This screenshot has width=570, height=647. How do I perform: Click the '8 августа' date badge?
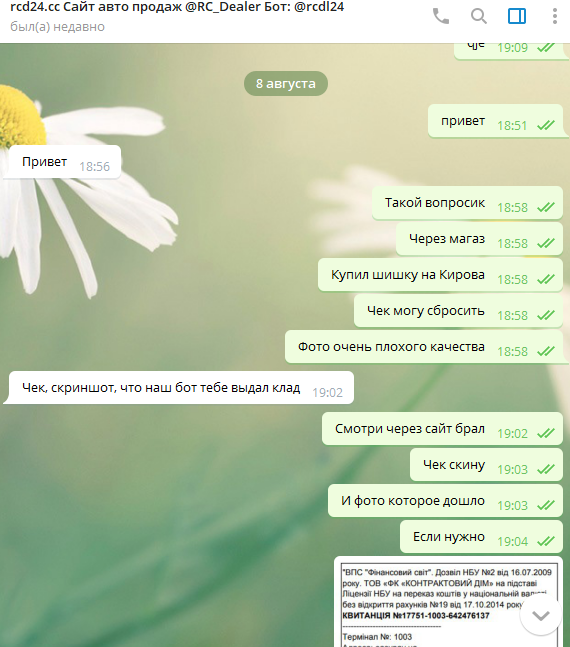pyautogui.click(x=286, y=84)
